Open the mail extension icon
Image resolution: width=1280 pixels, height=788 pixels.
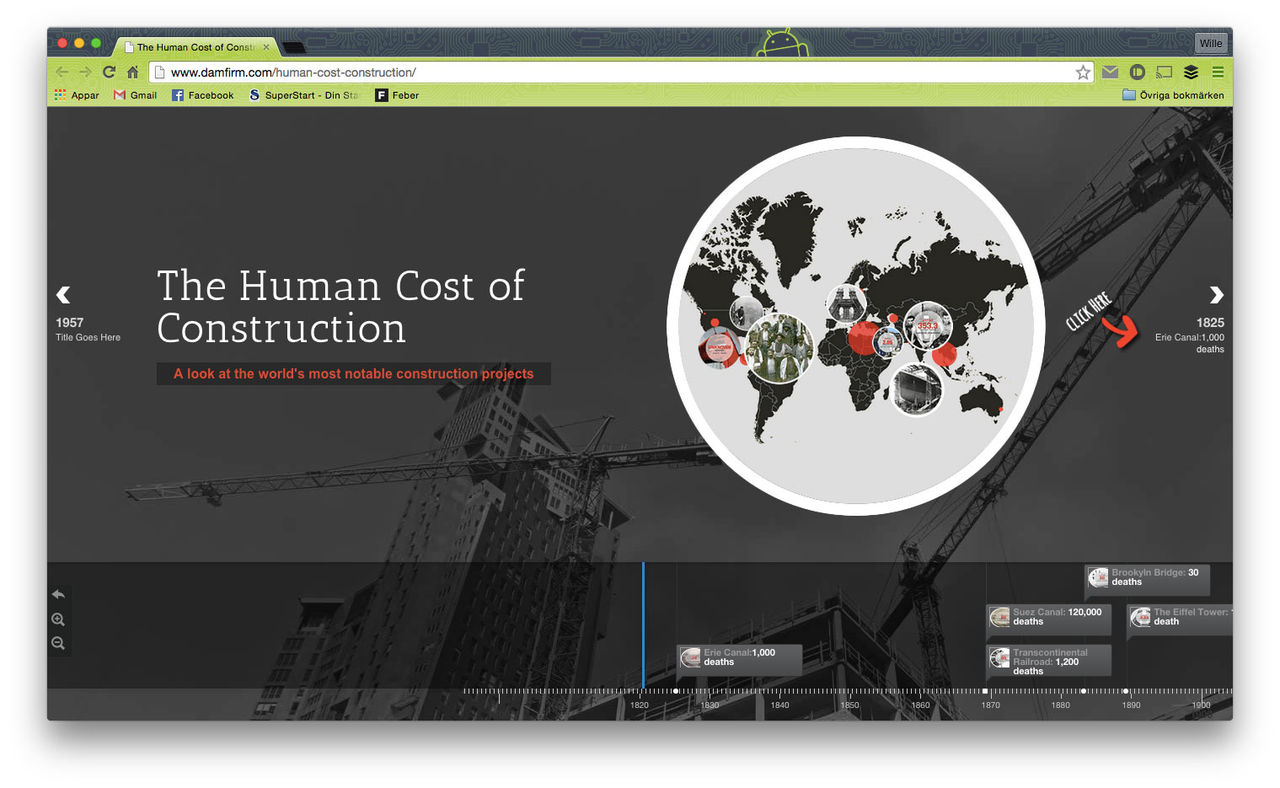[1110, 72]
